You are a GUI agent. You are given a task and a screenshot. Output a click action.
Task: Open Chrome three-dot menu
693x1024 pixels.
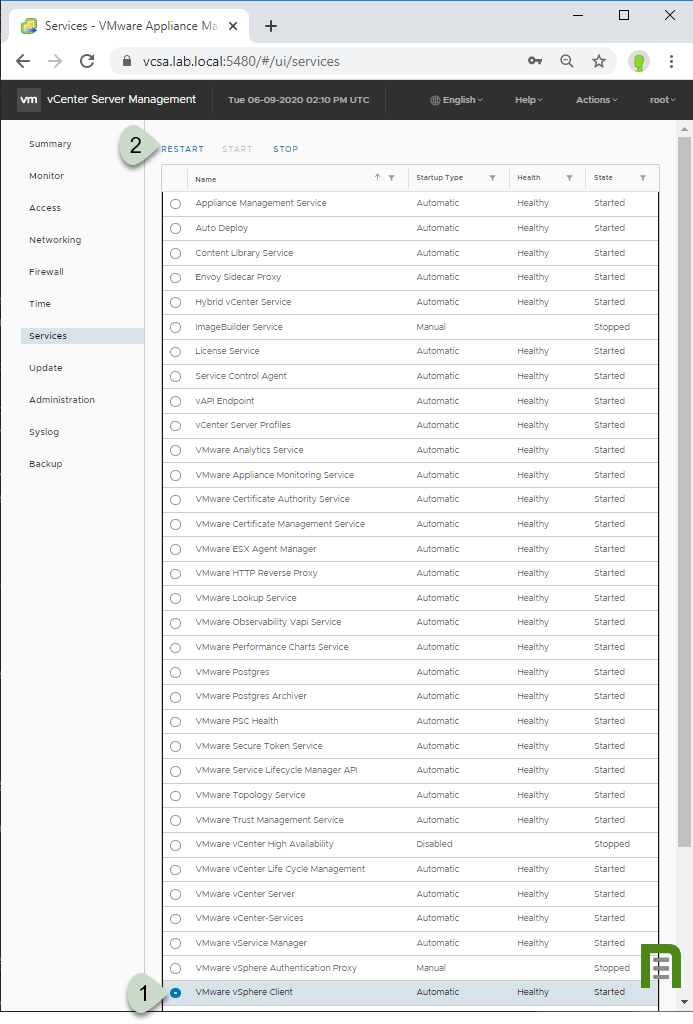671,61
